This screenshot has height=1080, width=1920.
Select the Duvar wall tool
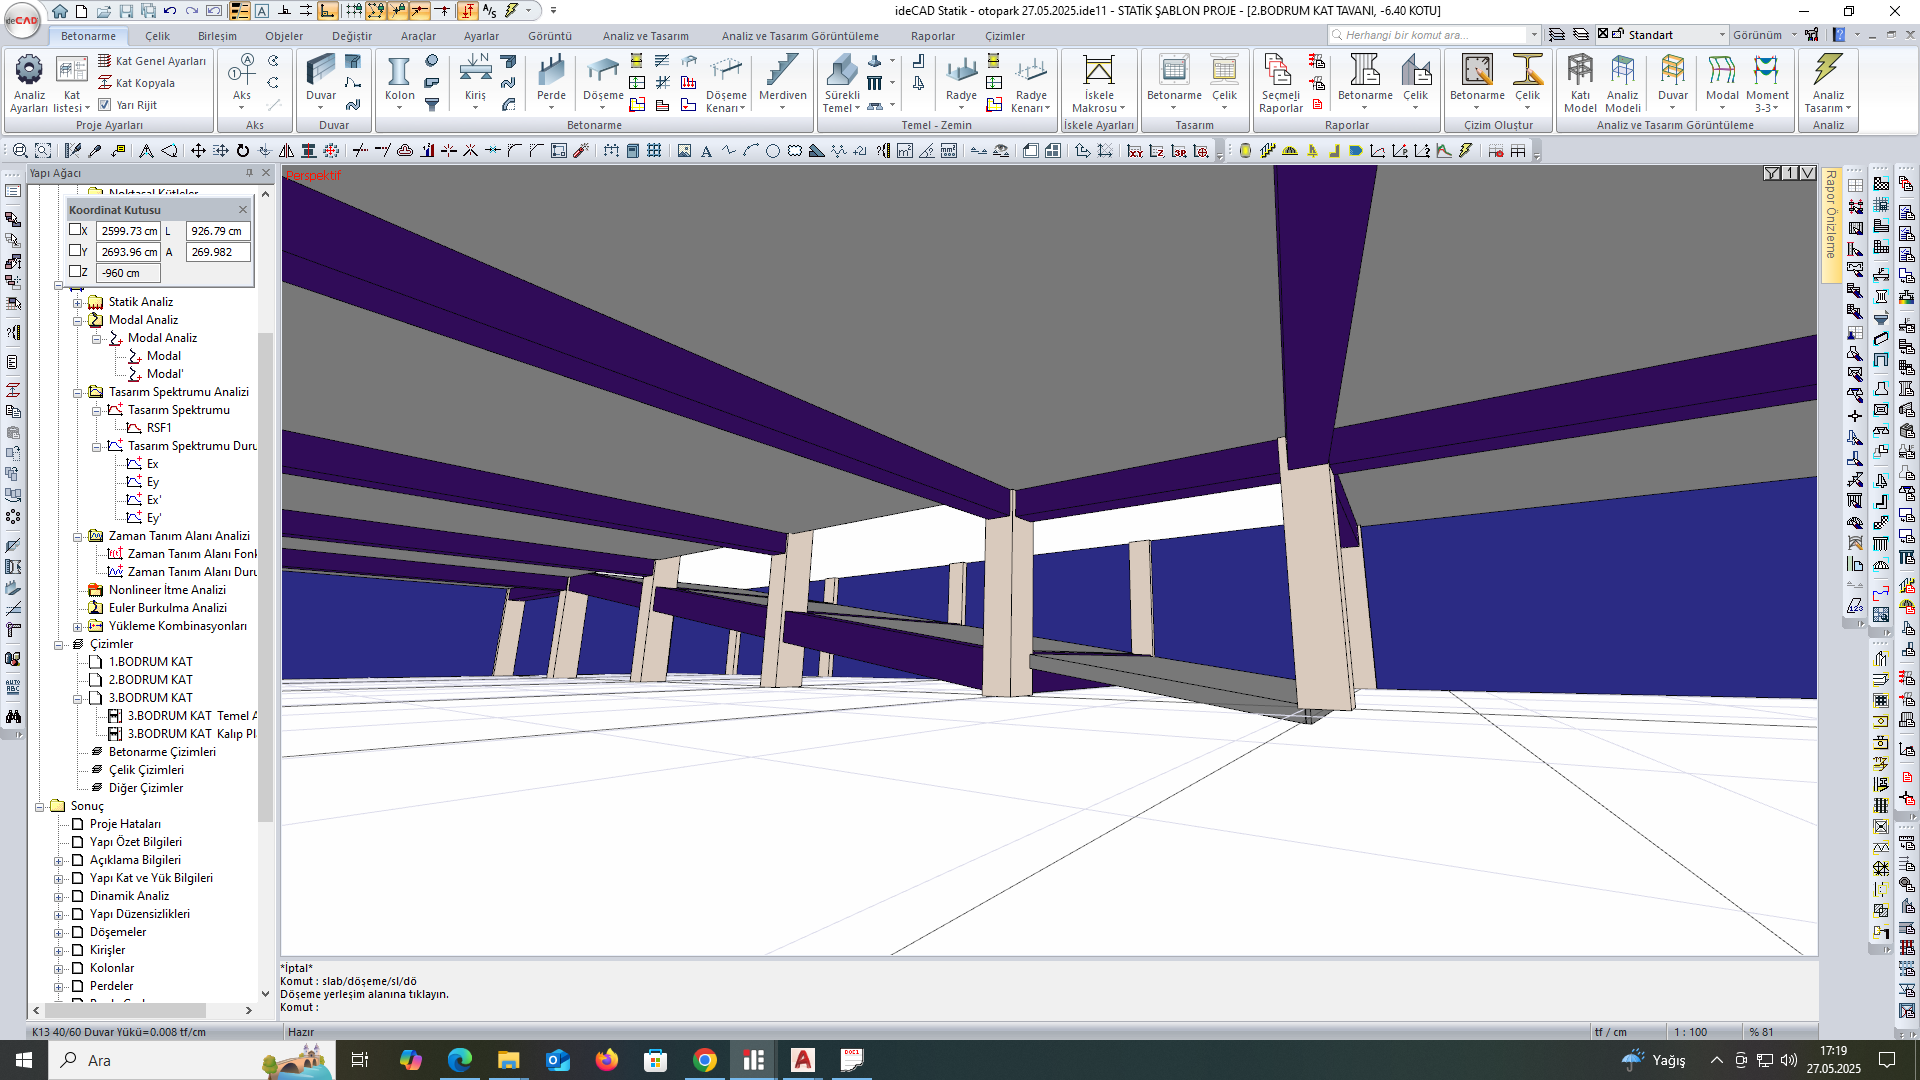coord(321,80)
